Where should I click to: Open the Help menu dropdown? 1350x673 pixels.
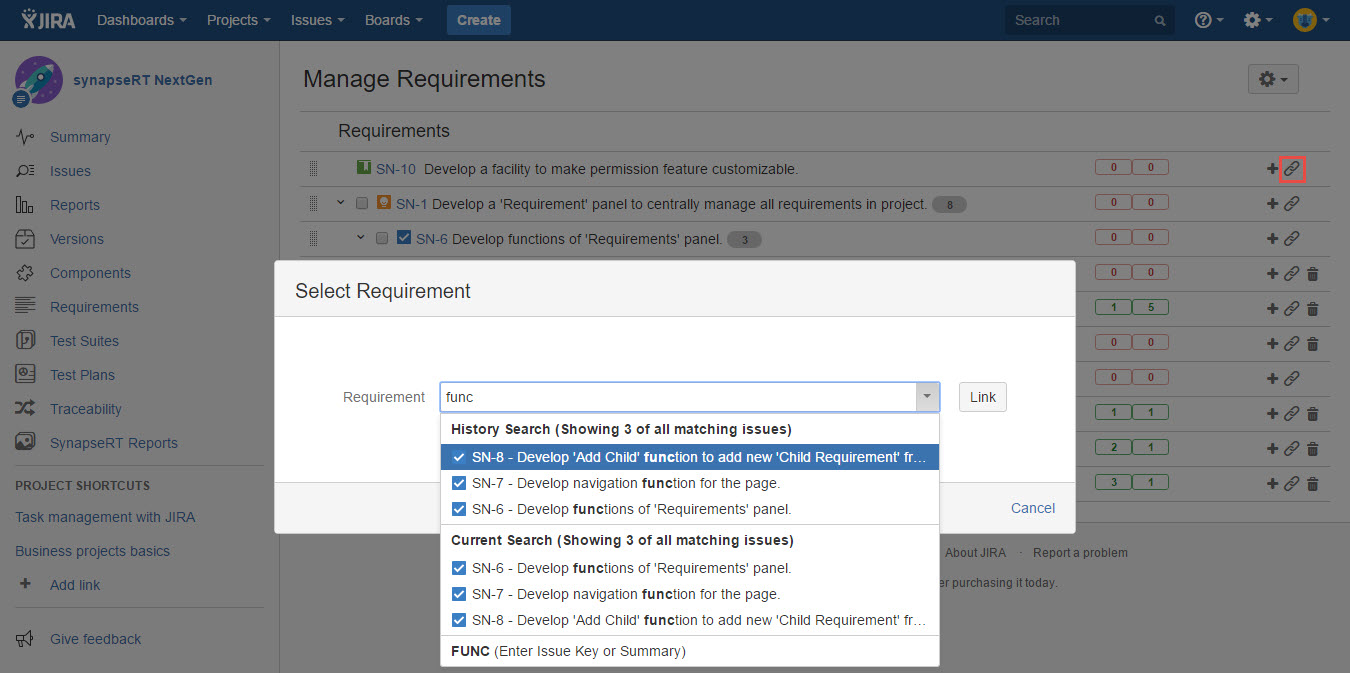click(x=1209, y=20)
